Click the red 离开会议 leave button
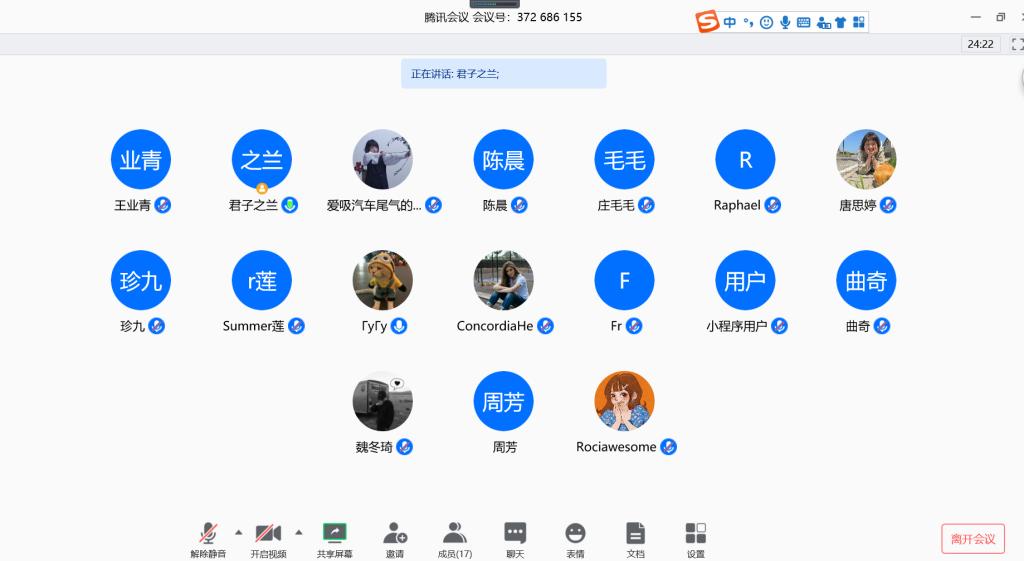1024x561 pixels. 972,539
